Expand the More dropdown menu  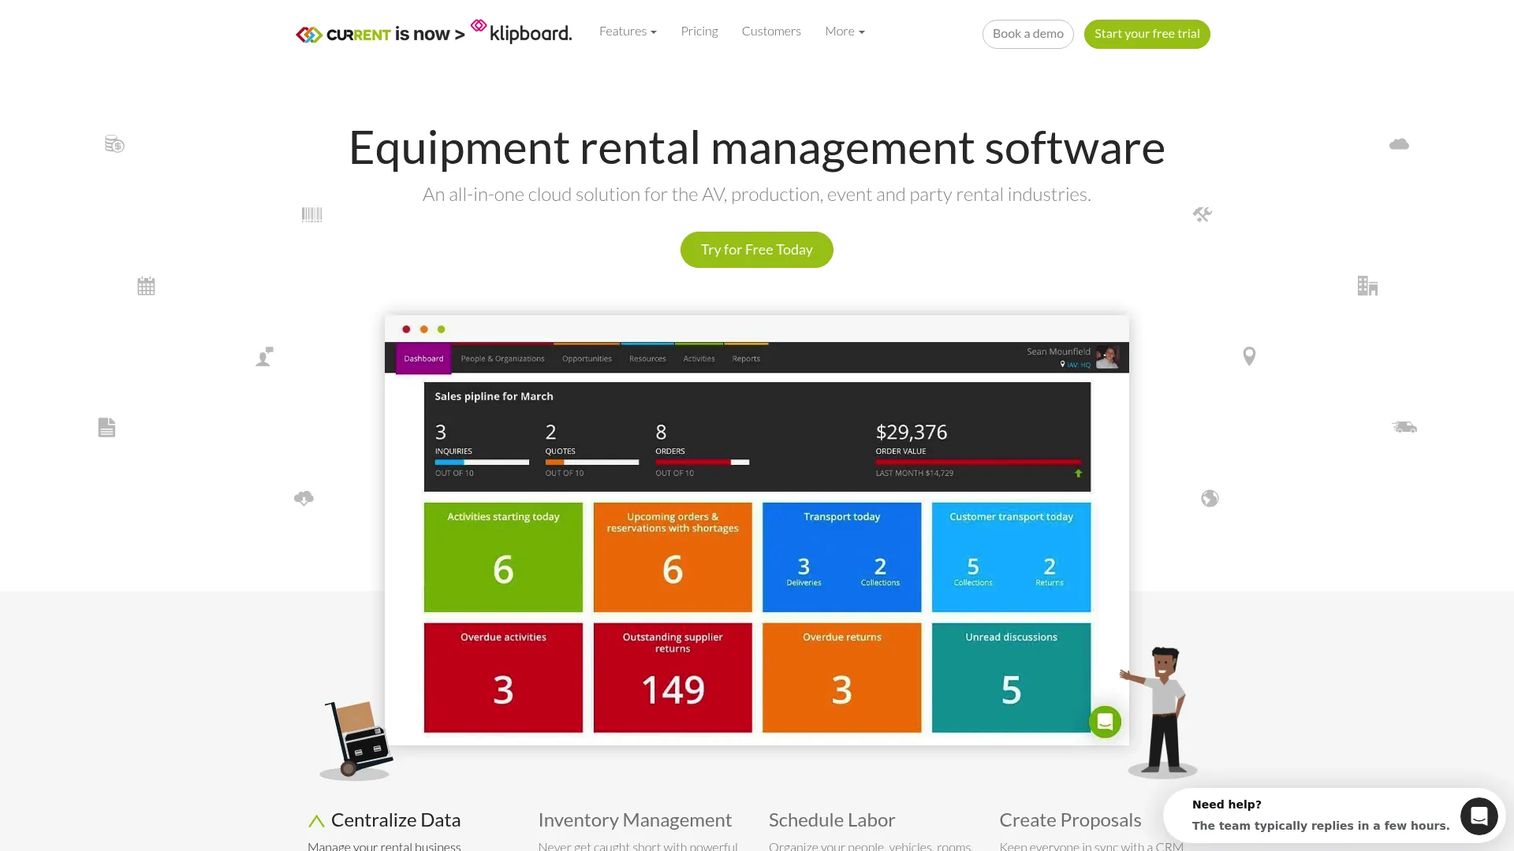click(x=845, y=31)
